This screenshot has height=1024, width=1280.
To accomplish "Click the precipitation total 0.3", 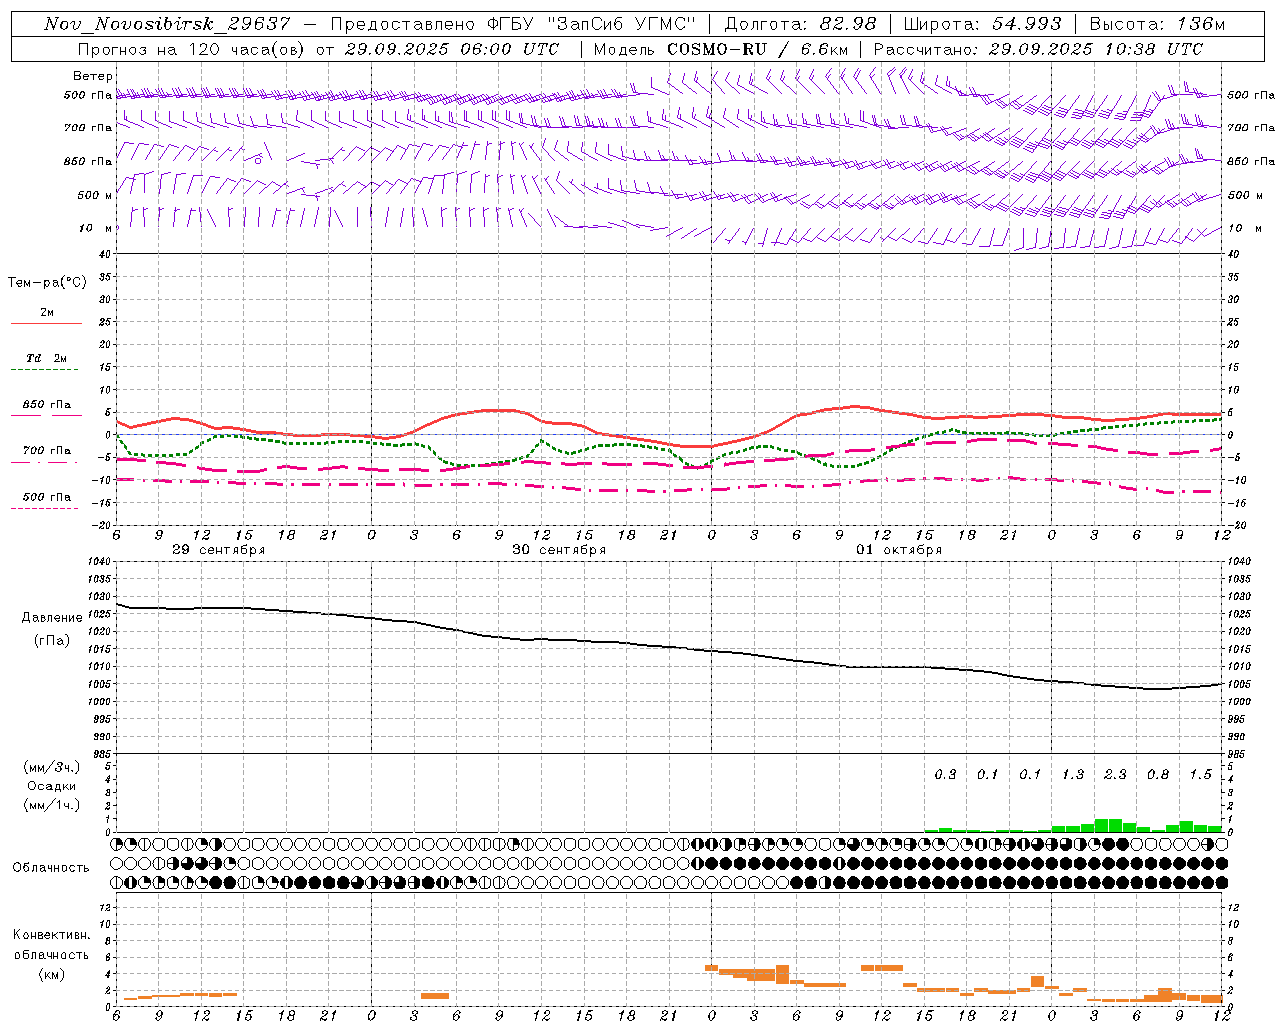I will tap(945, 775).
